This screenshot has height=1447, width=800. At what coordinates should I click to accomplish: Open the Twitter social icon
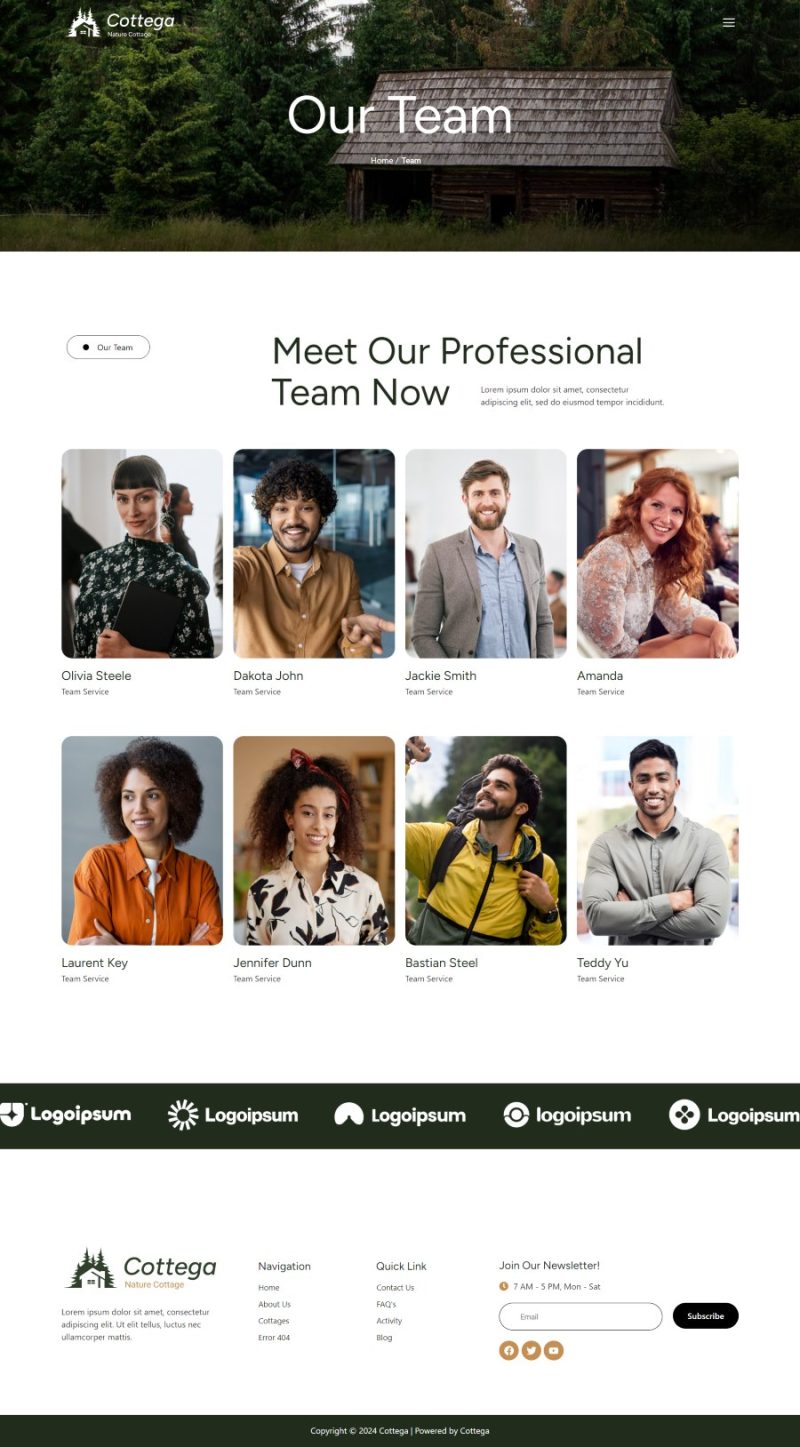click(531, 1351)
